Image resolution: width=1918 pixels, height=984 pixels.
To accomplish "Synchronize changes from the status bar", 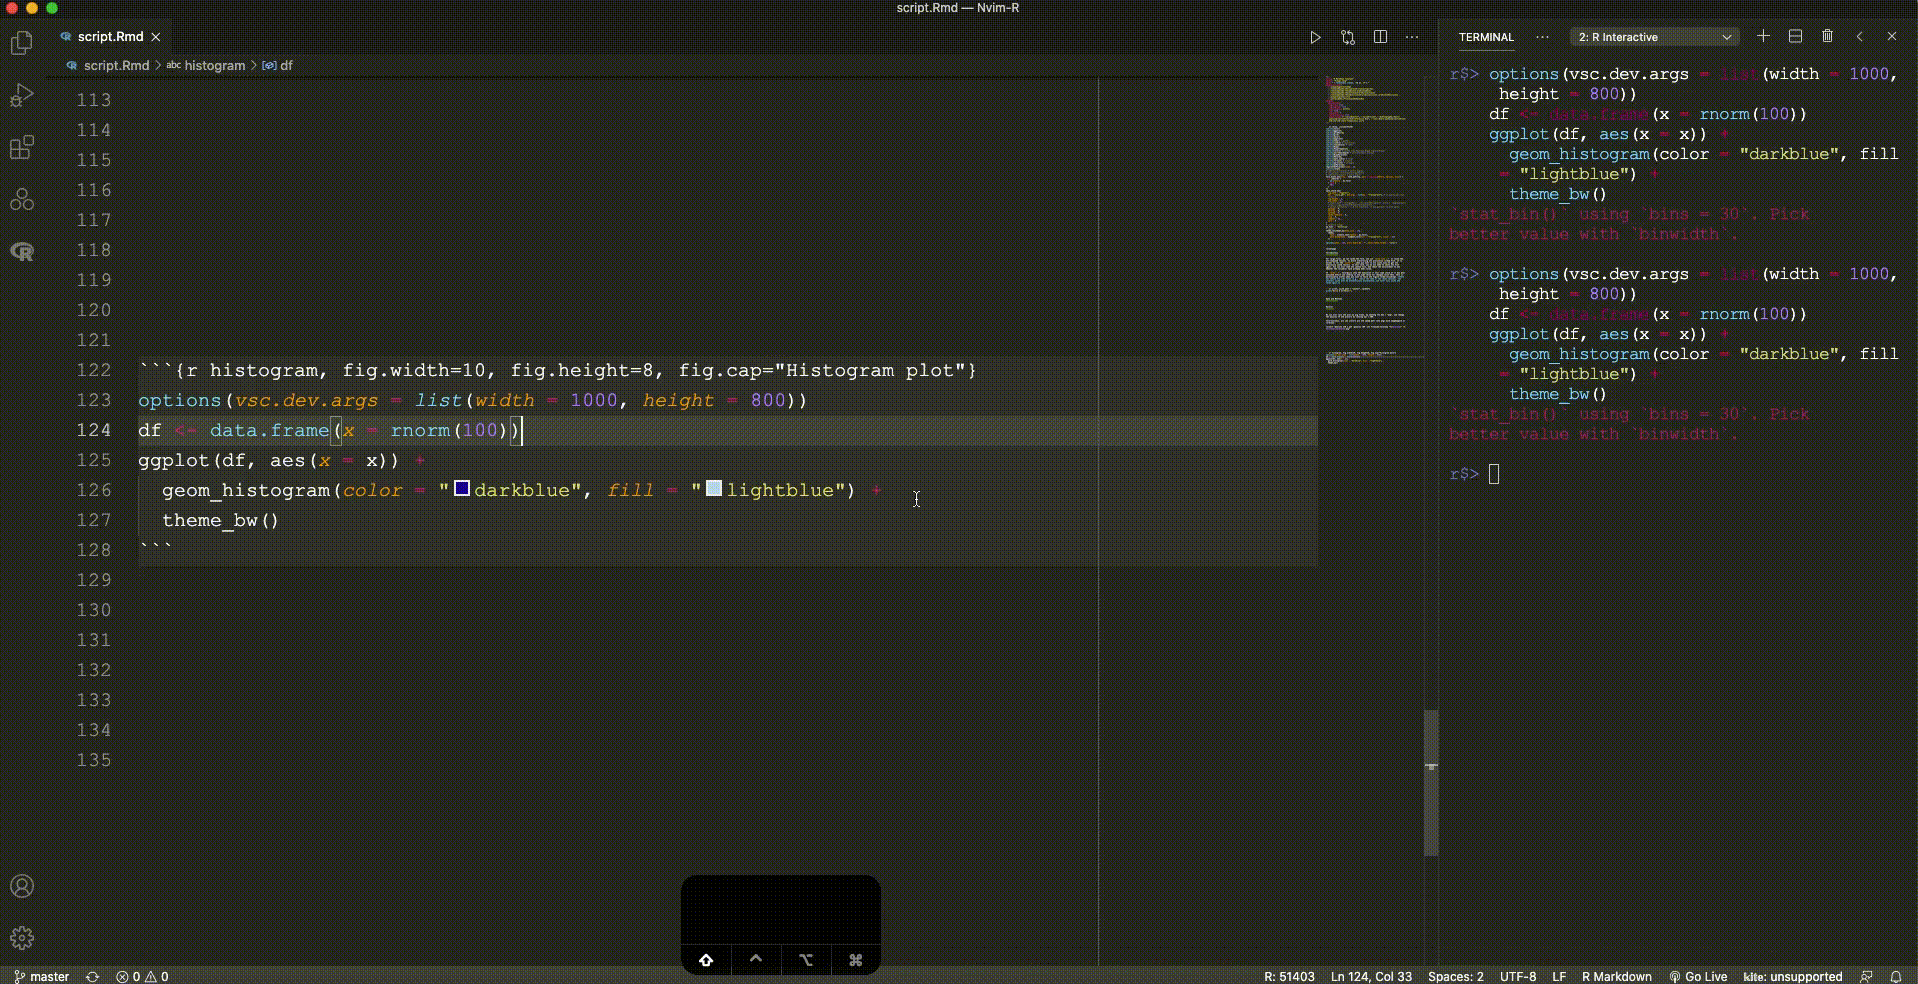I will pos(92,976).
